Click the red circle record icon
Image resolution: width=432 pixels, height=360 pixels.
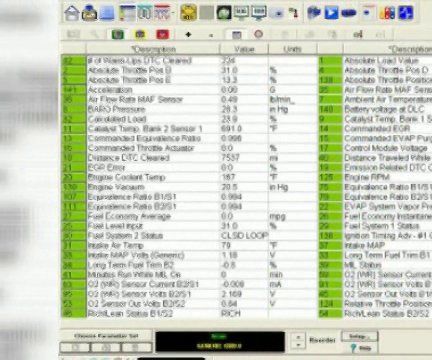[259, 34]
